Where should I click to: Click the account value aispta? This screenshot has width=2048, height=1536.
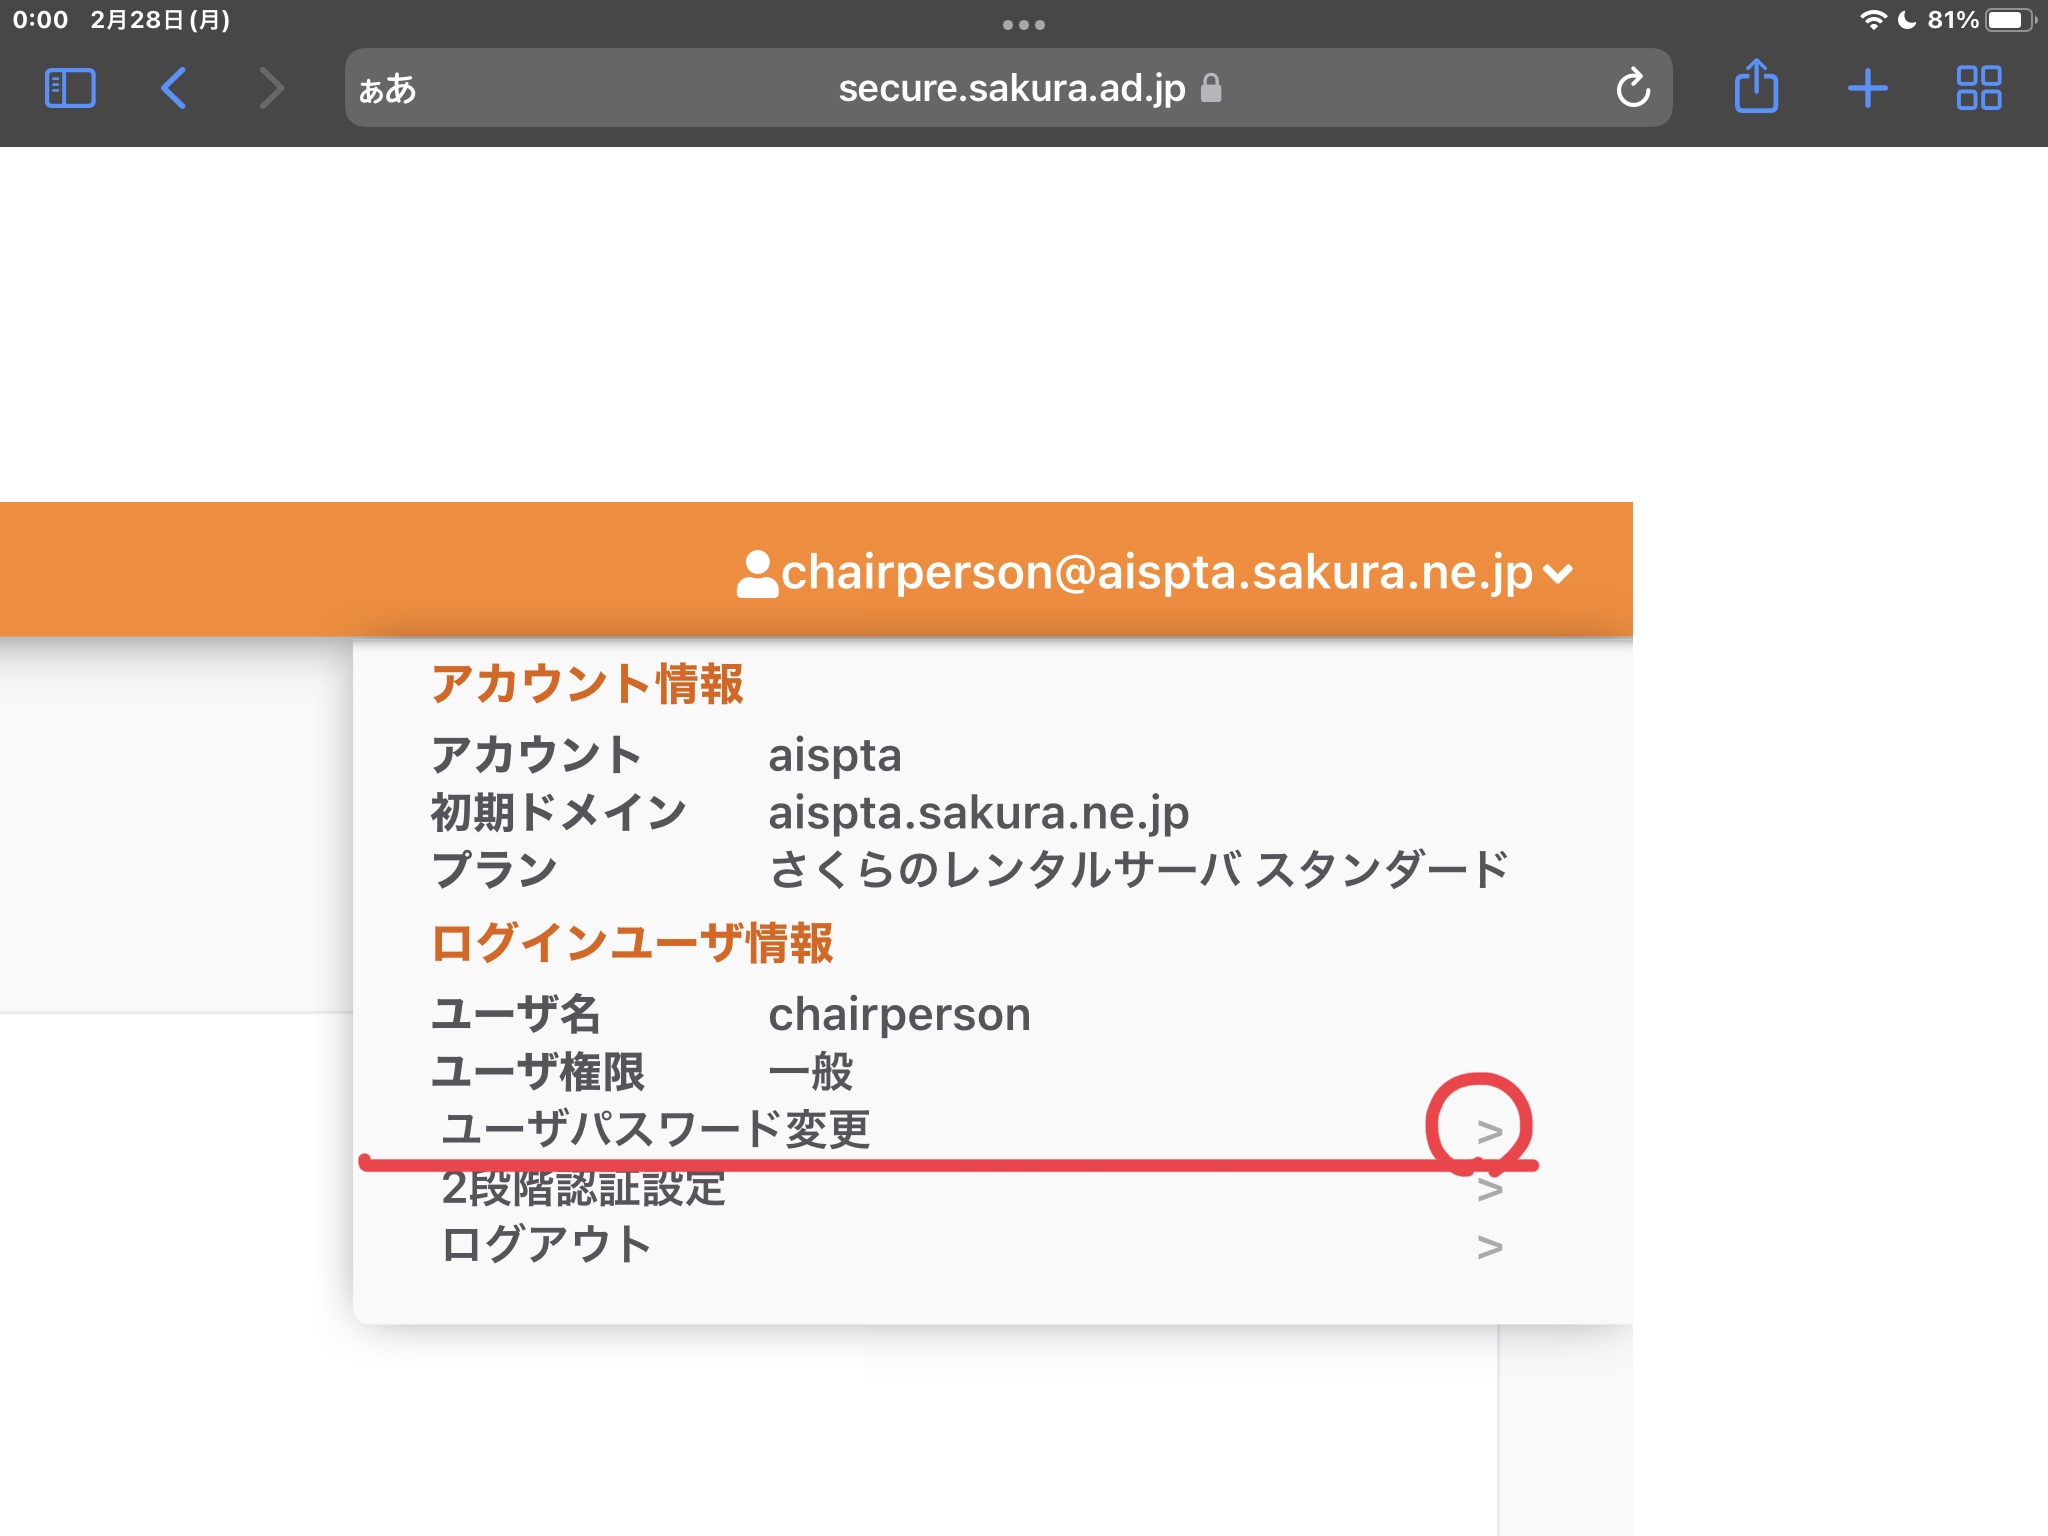click(835, 756)
